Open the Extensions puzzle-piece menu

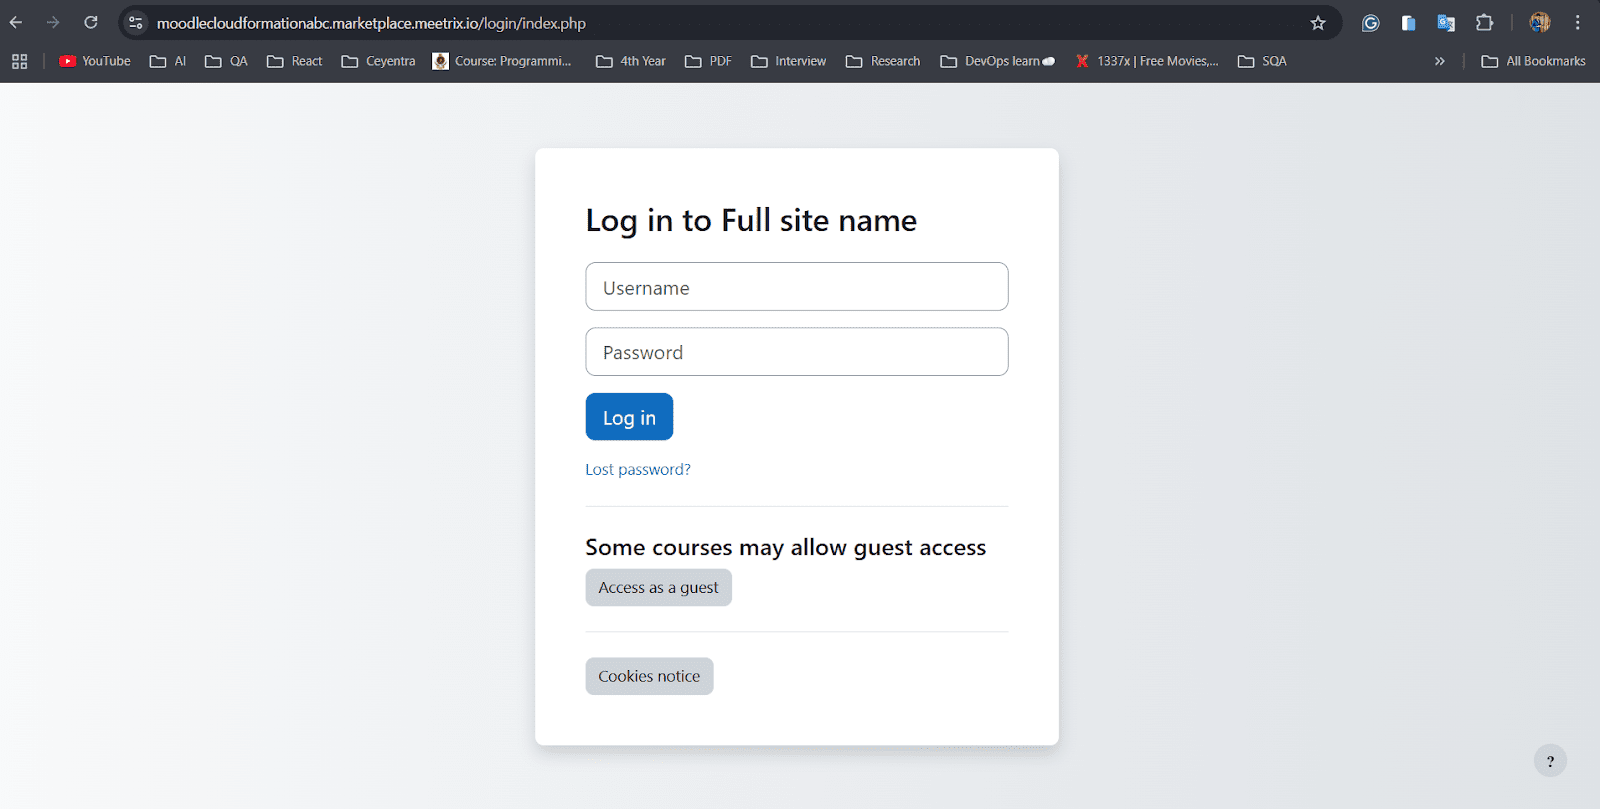[x=1485, y=23]
